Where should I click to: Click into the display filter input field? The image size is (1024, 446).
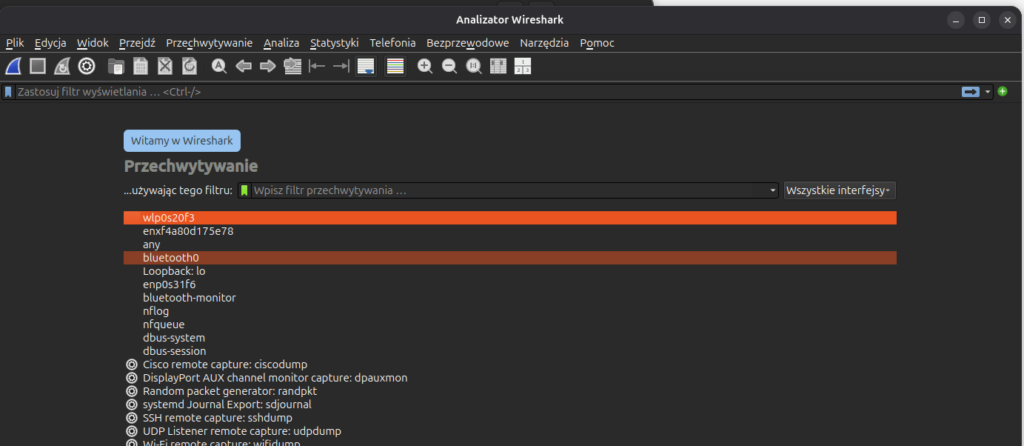click(480, 92)
